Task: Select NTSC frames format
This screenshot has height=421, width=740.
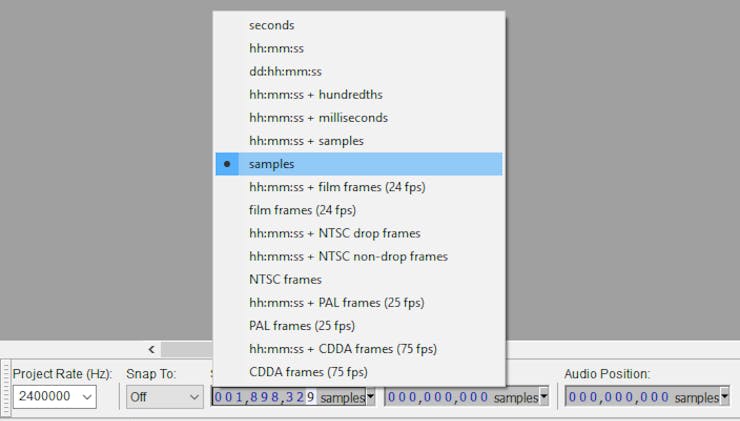Action: 359,279
